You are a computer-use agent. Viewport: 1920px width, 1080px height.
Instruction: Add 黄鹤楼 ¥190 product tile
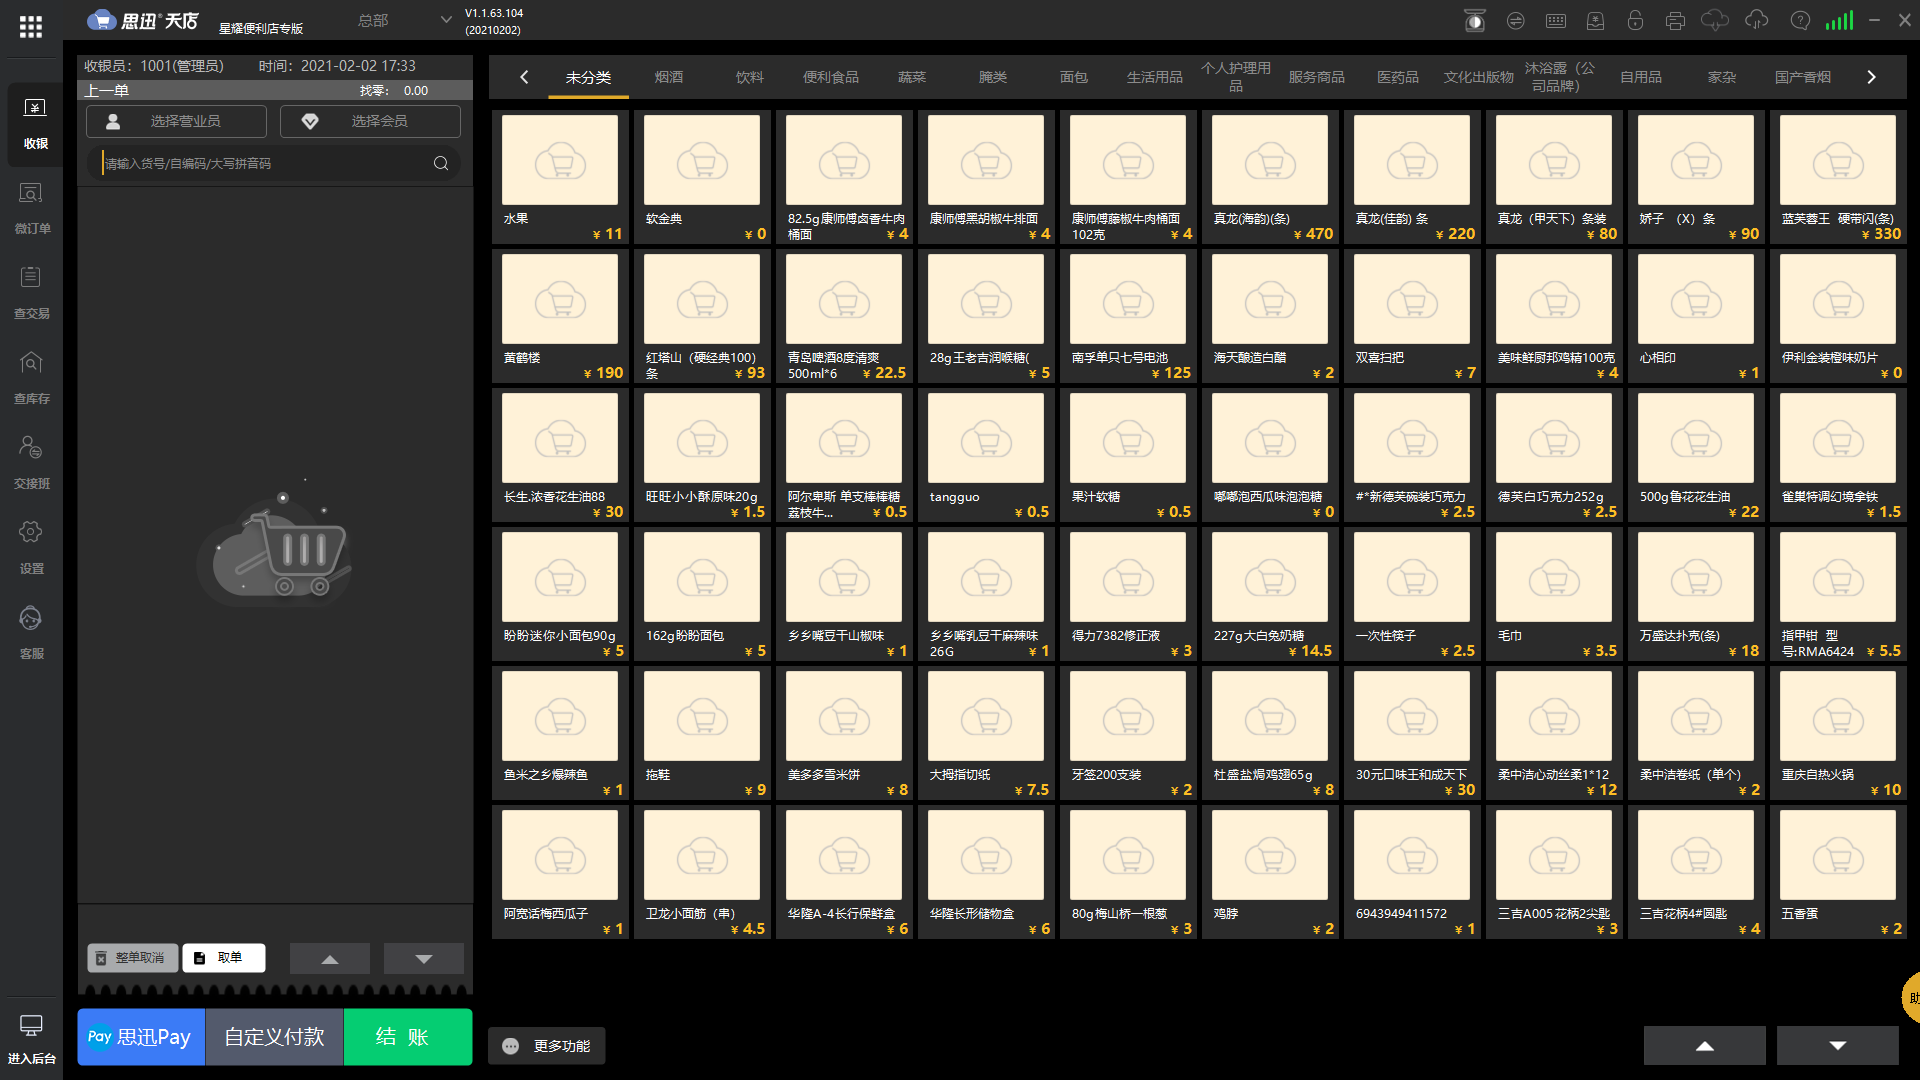[x=560, y=316]
